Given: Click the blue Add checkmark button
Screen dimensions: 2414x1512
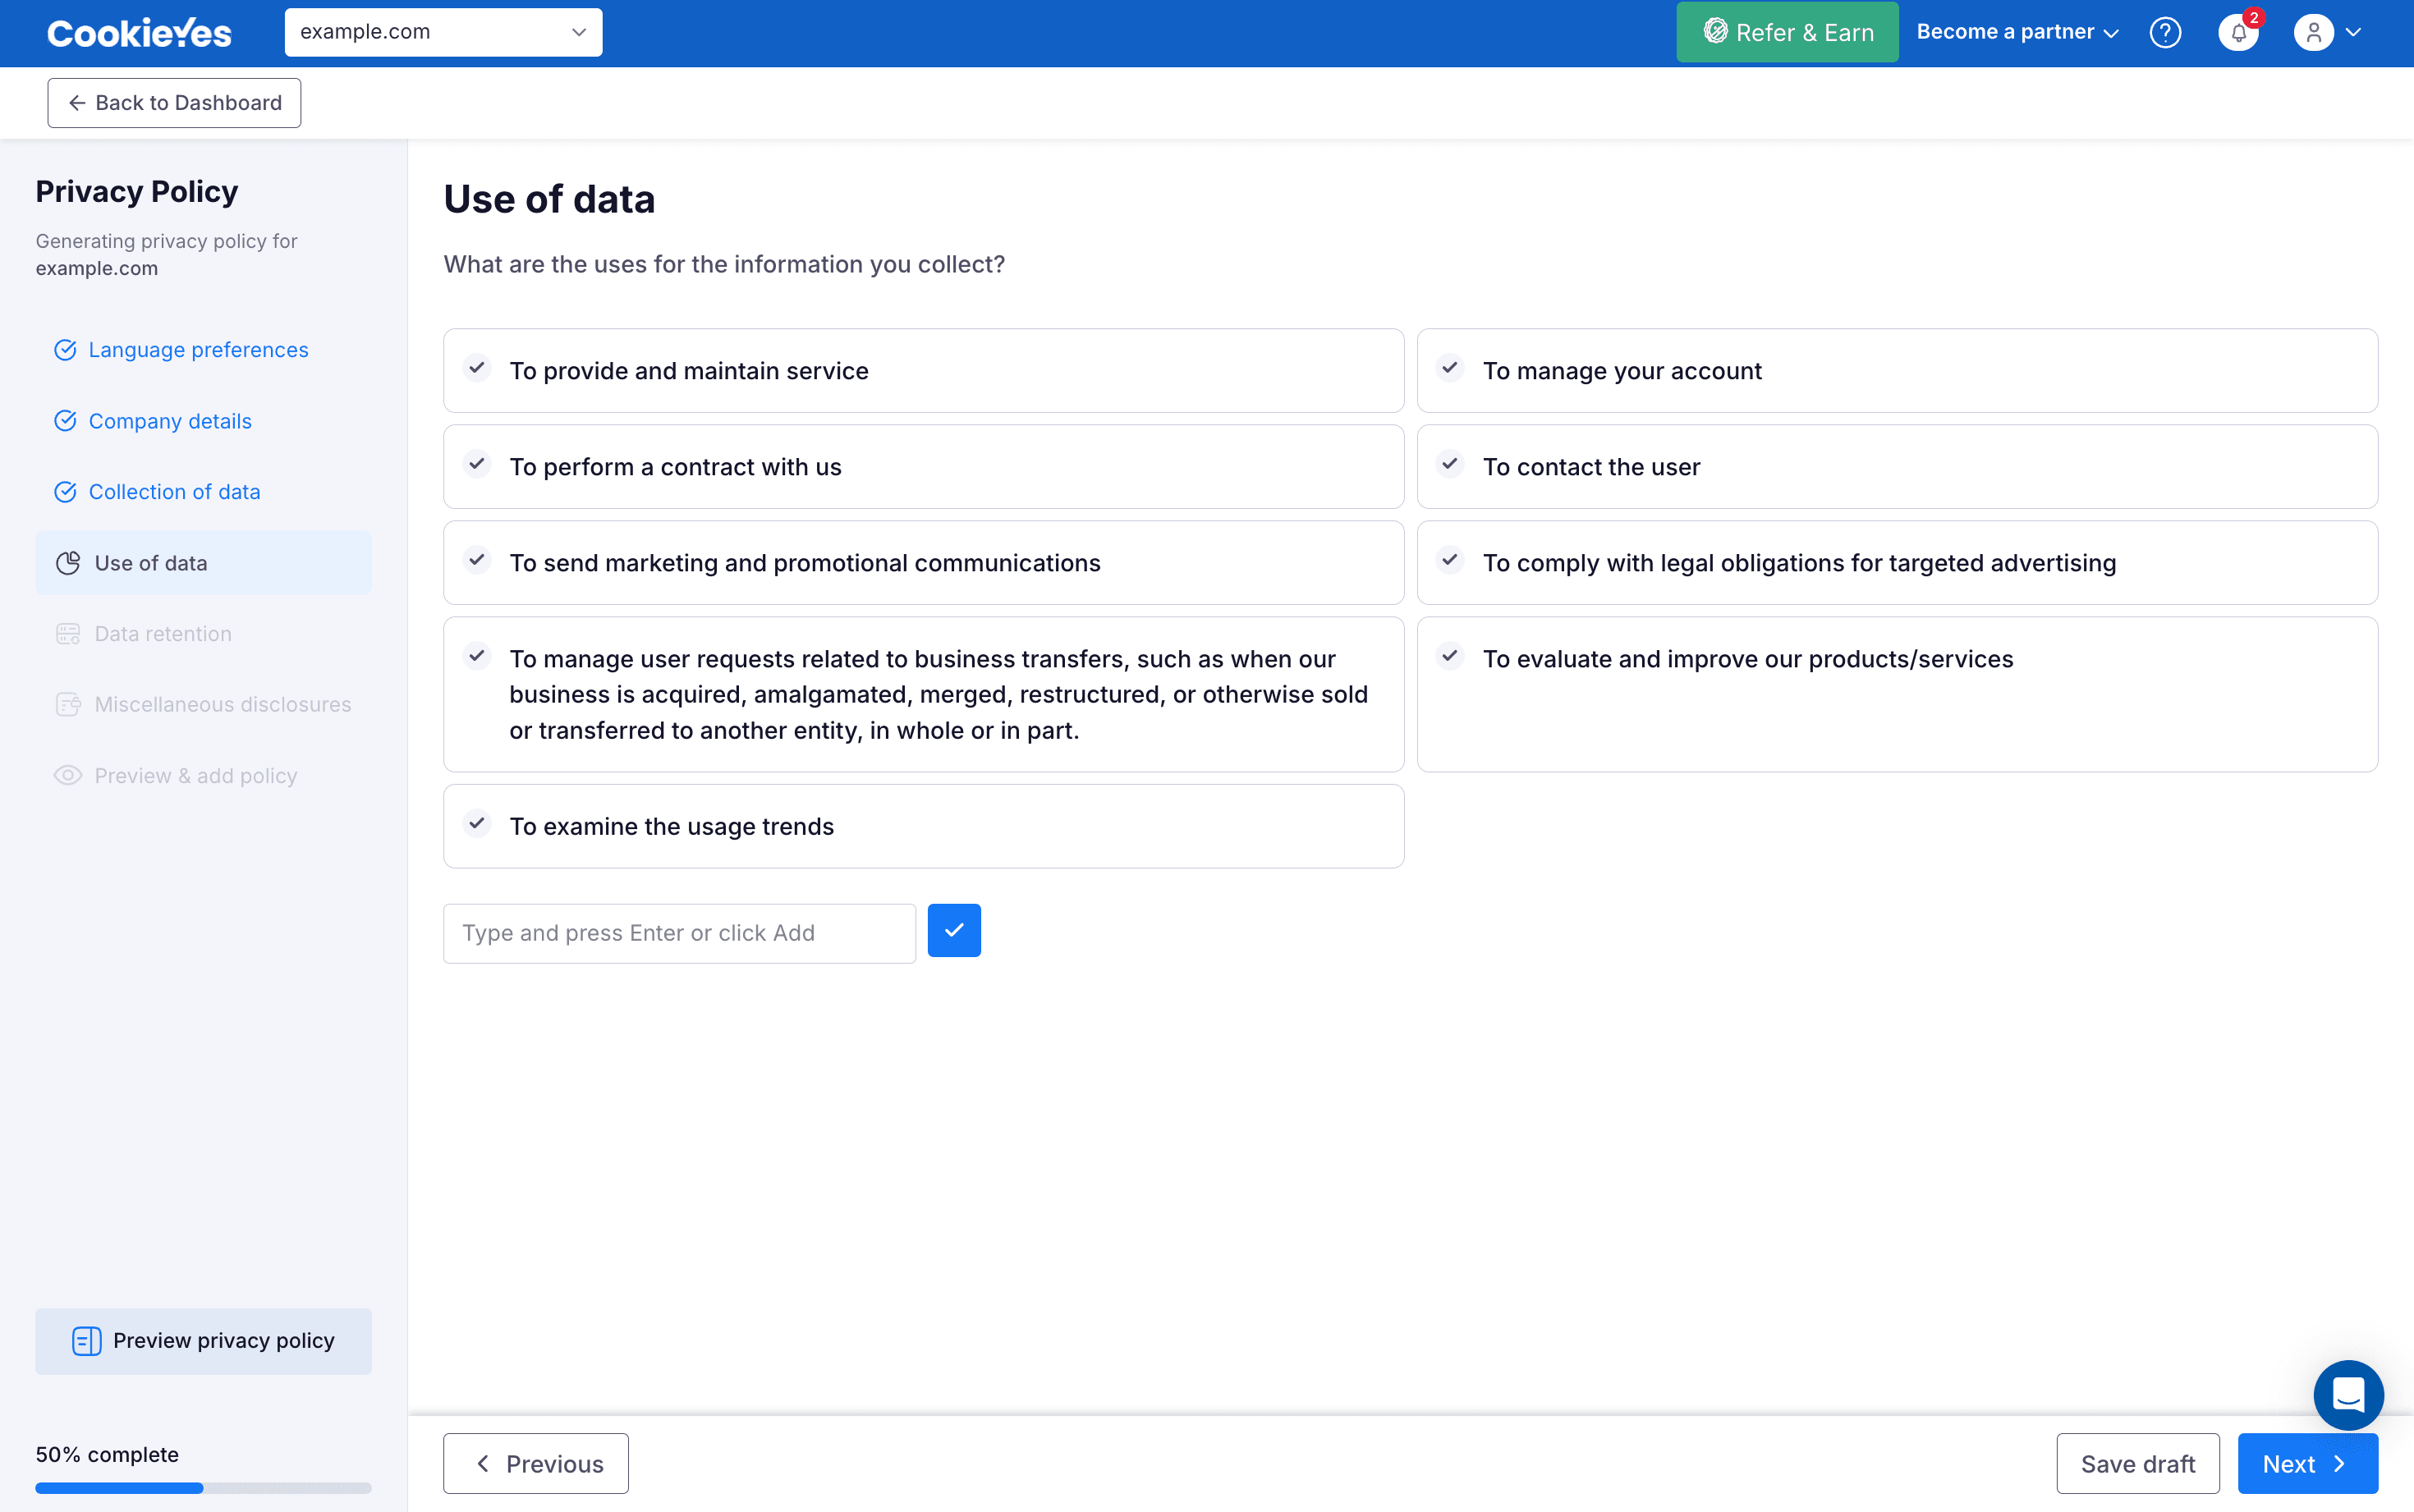Looking at the screenshot, I should point(954,931).
